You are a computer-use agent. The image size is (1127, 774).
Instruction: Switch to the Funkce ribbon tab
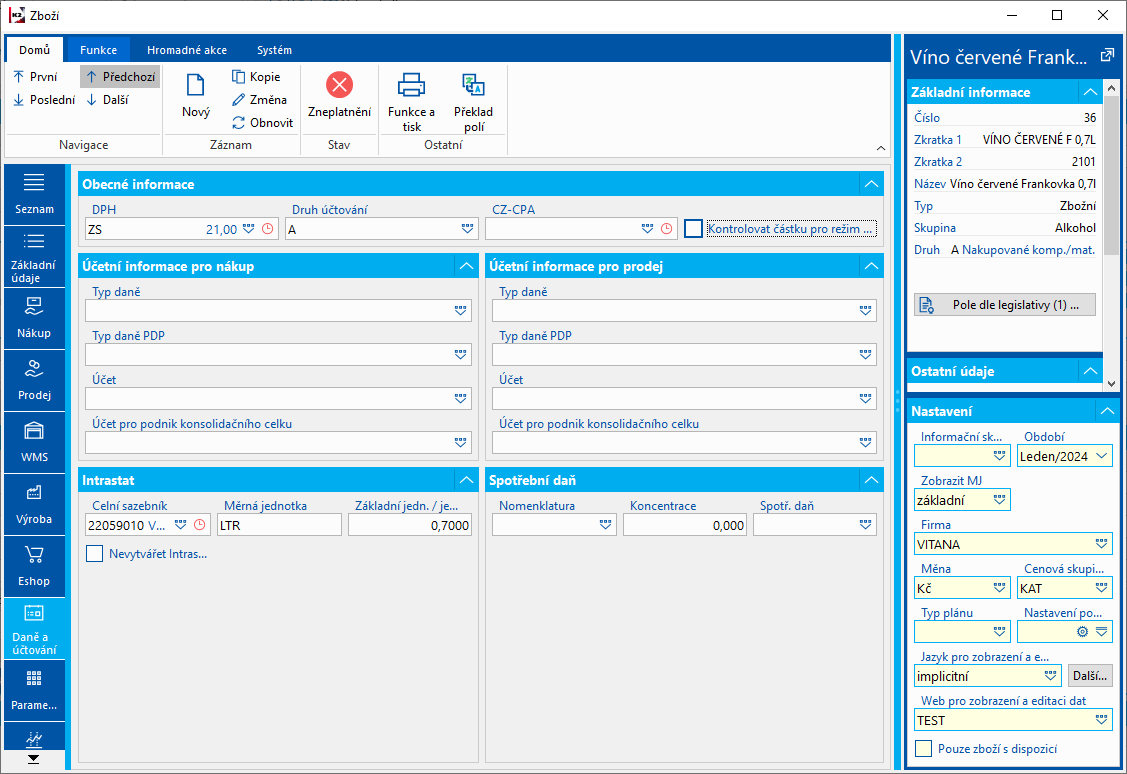click(x=98, y=50)
